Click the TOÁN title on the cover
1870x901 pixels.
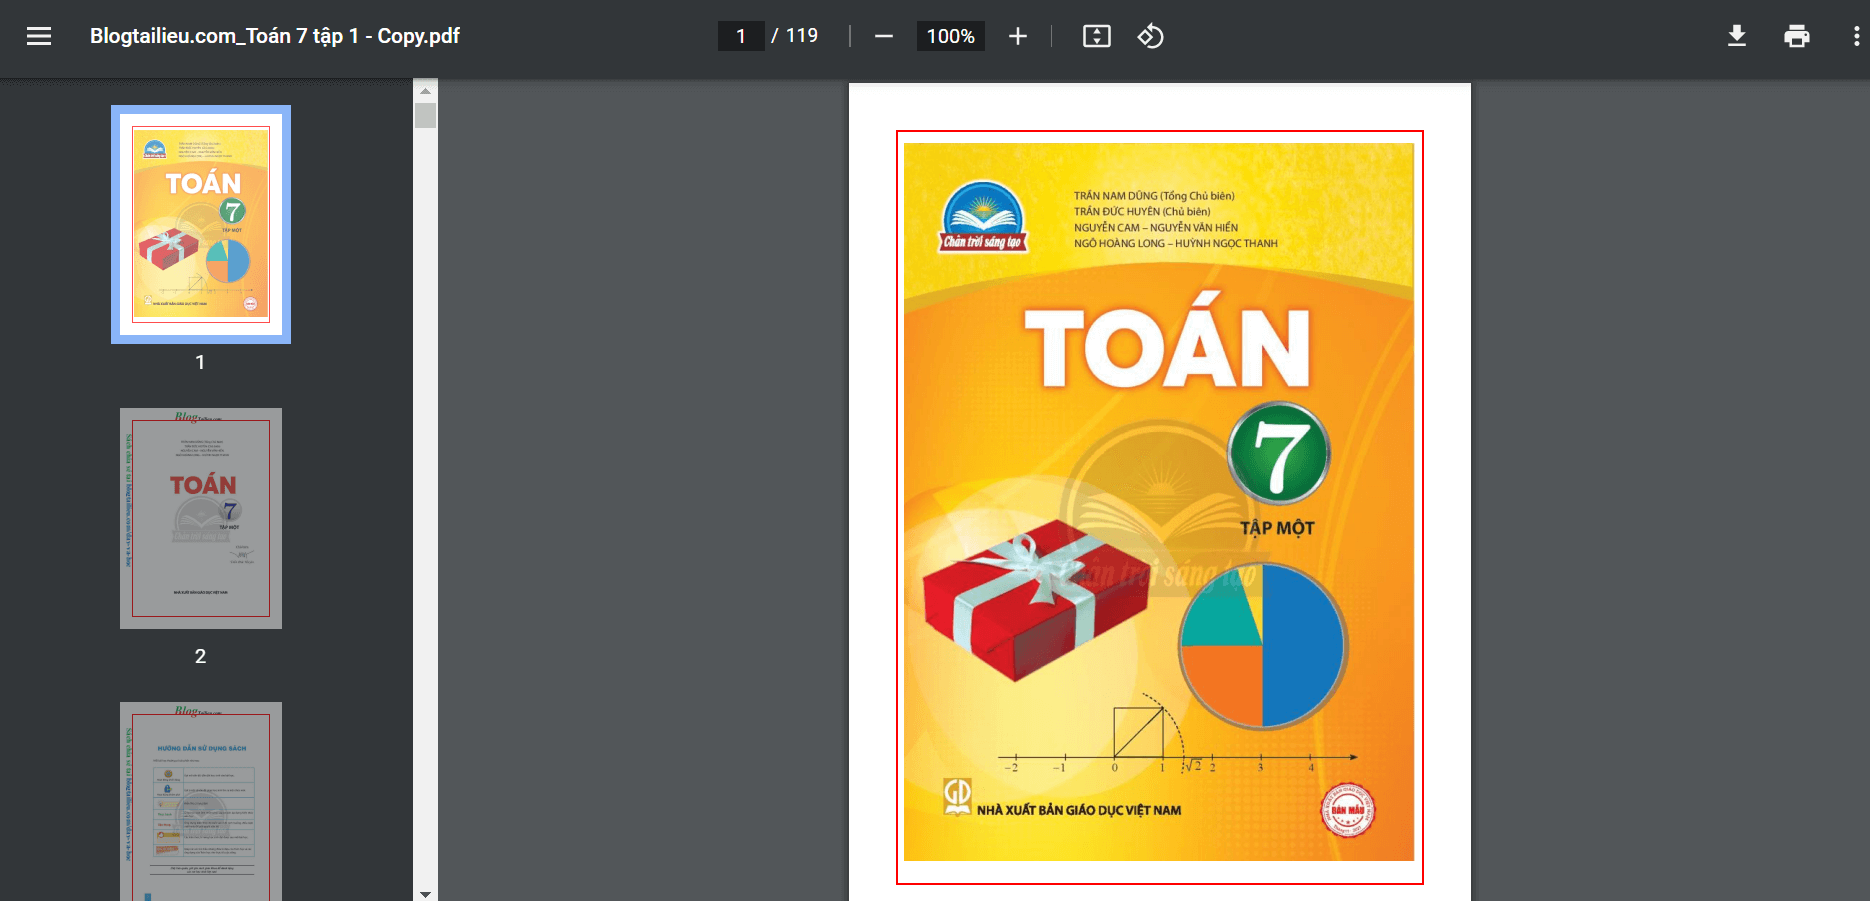click(x=1168, y=338)
